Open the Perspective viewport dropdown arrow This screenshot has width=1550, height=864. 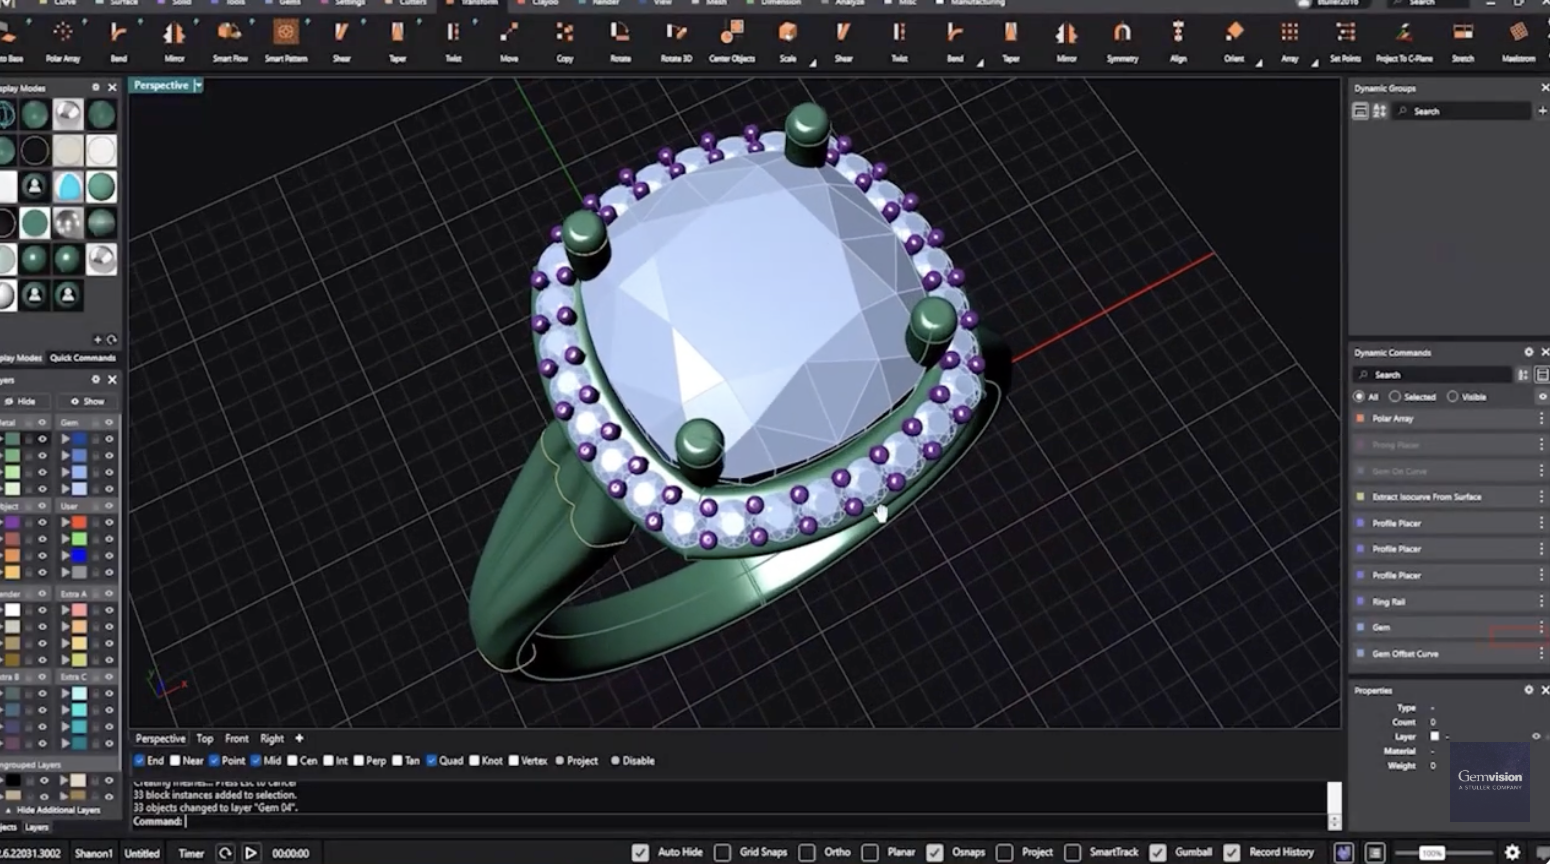(198, 86)
